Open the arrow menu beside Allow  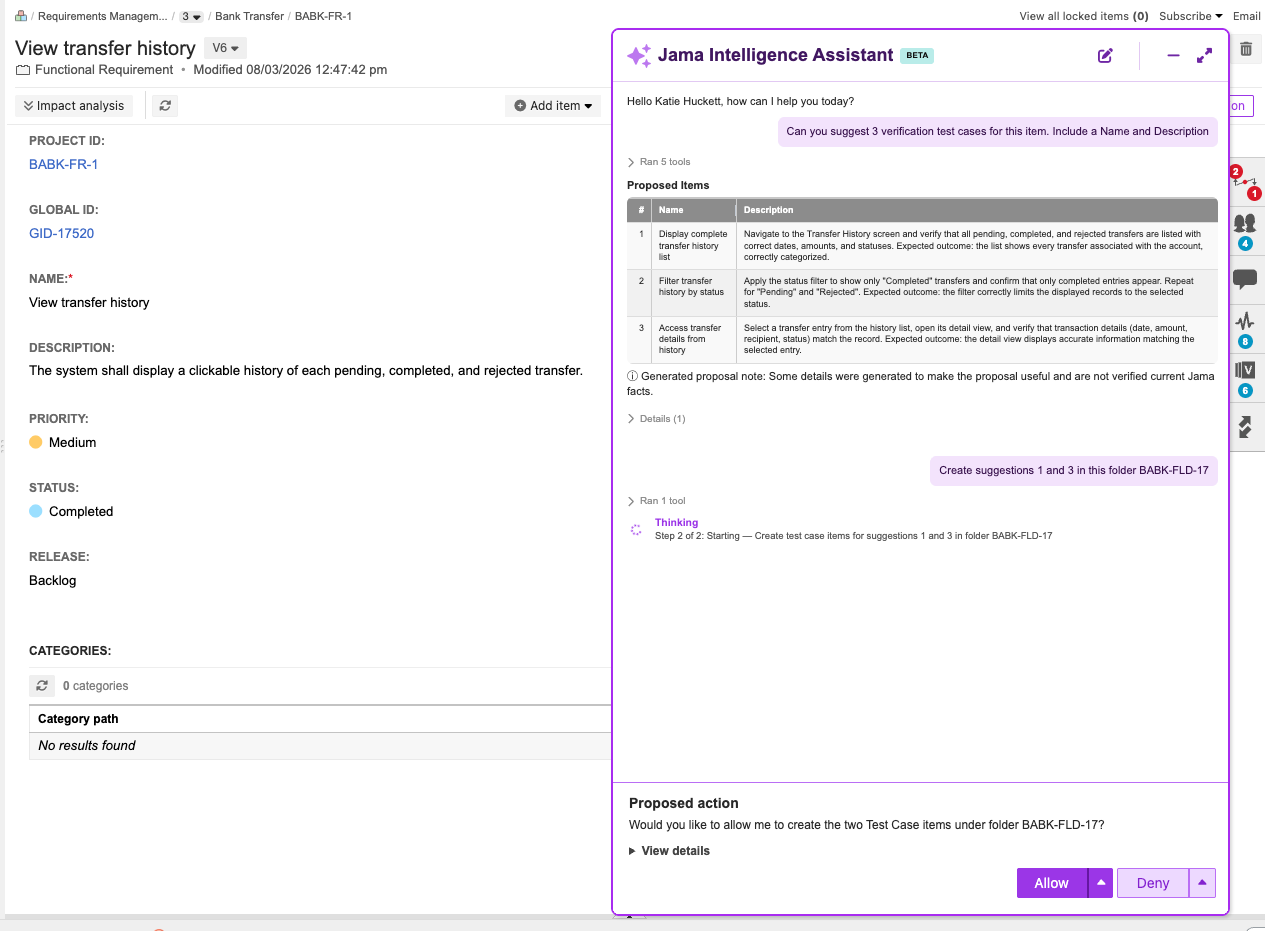point(1100,883)
